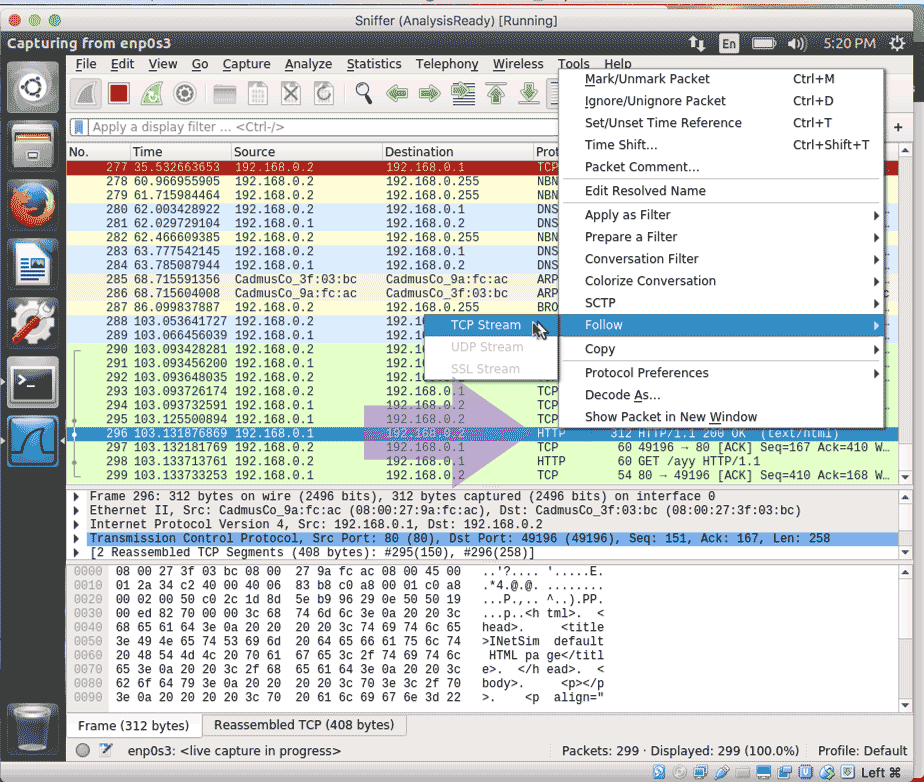Viewport: 924px width, 782px height.
Task: Open the Statistics menu
Action: tap(374, 64)
